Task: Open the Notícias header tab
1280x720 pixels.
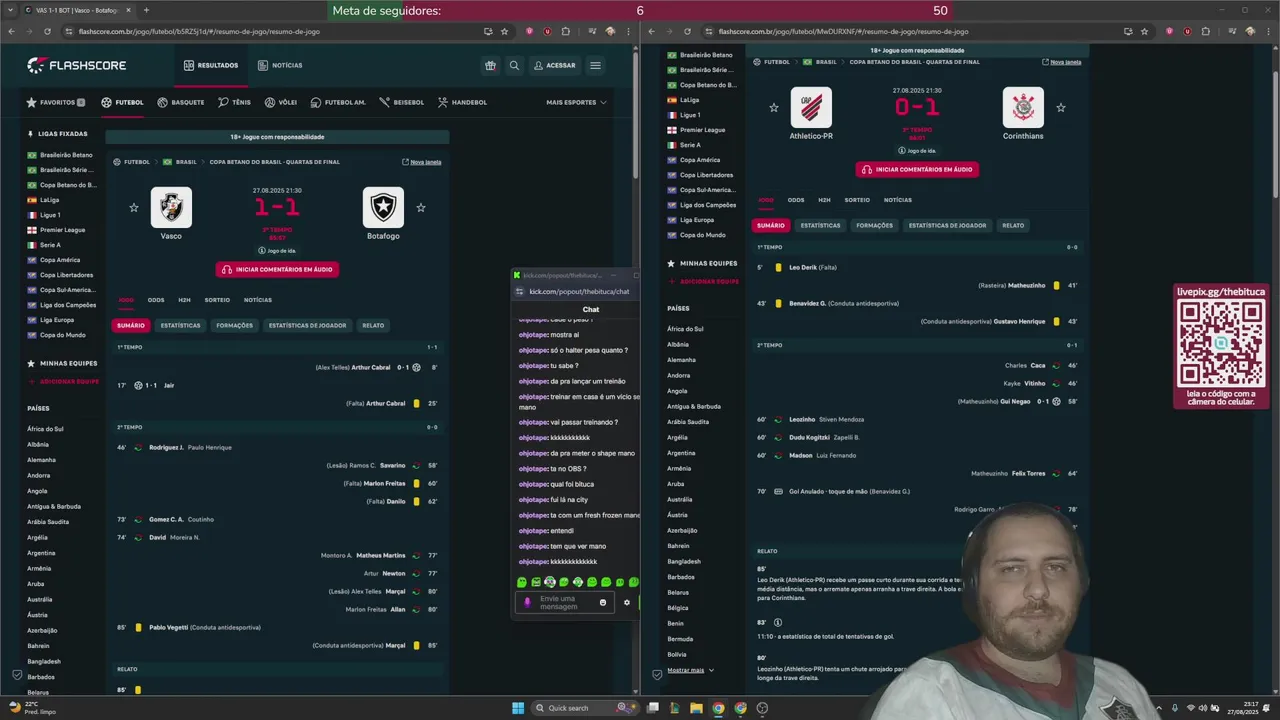Action: click(x=280, y=66)
